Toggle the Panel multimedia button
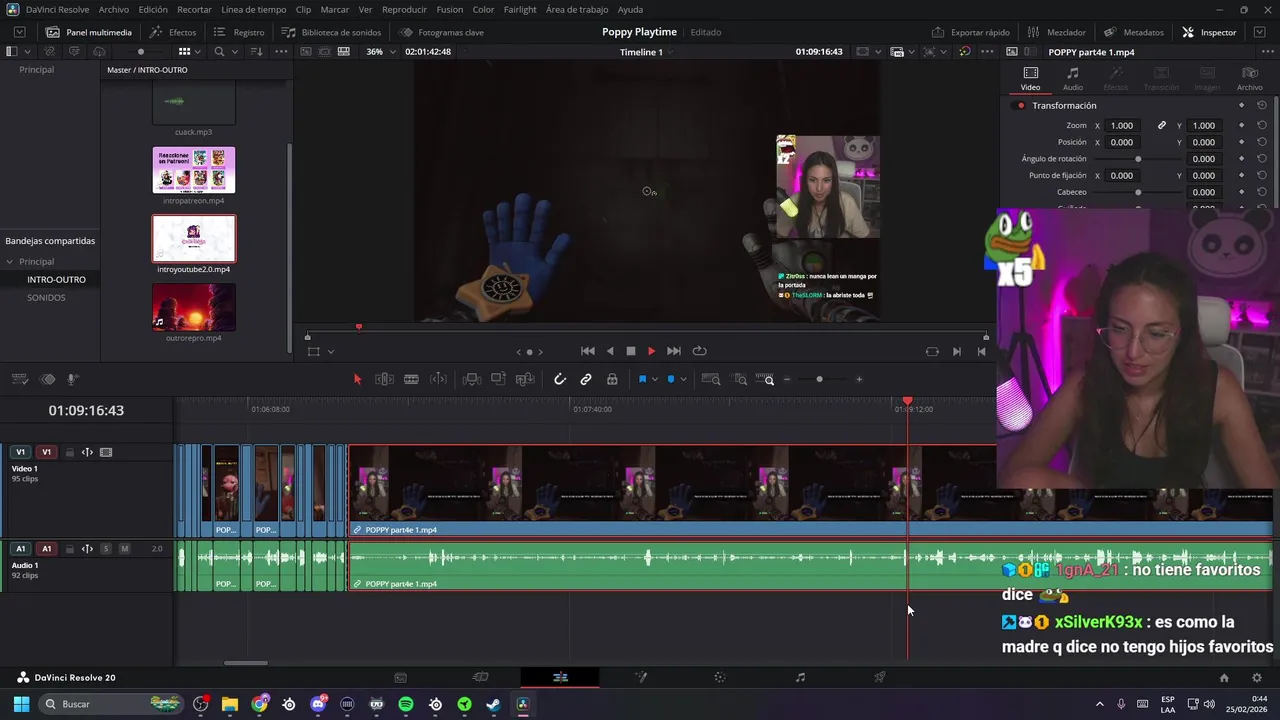1280x720 pixels. click(89, 32)
